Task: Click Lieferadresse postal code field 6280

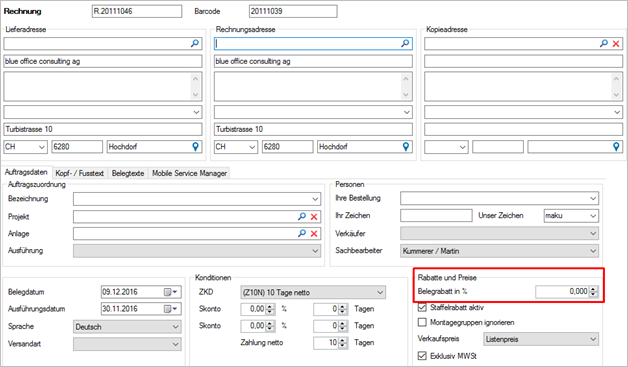Action: tap(77, 147)
